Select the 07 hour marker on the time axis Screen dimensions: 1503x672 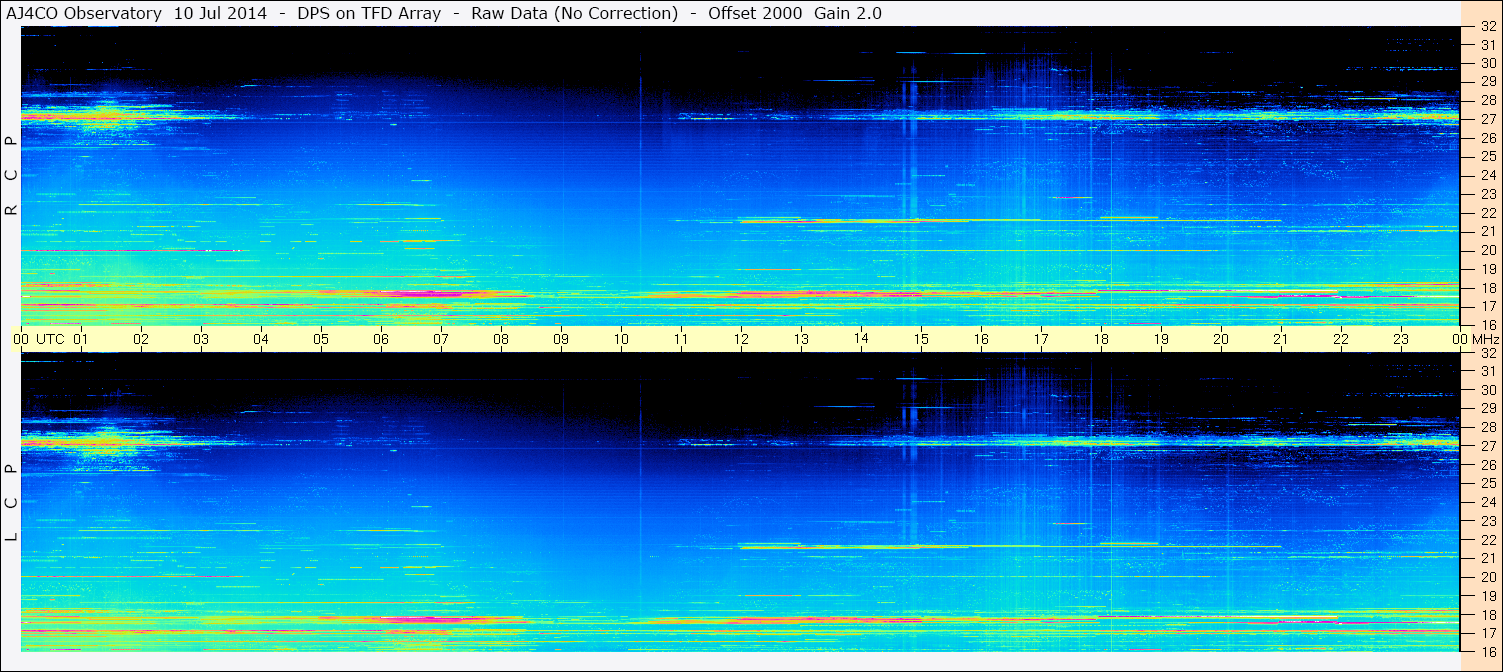click(441, 339)
